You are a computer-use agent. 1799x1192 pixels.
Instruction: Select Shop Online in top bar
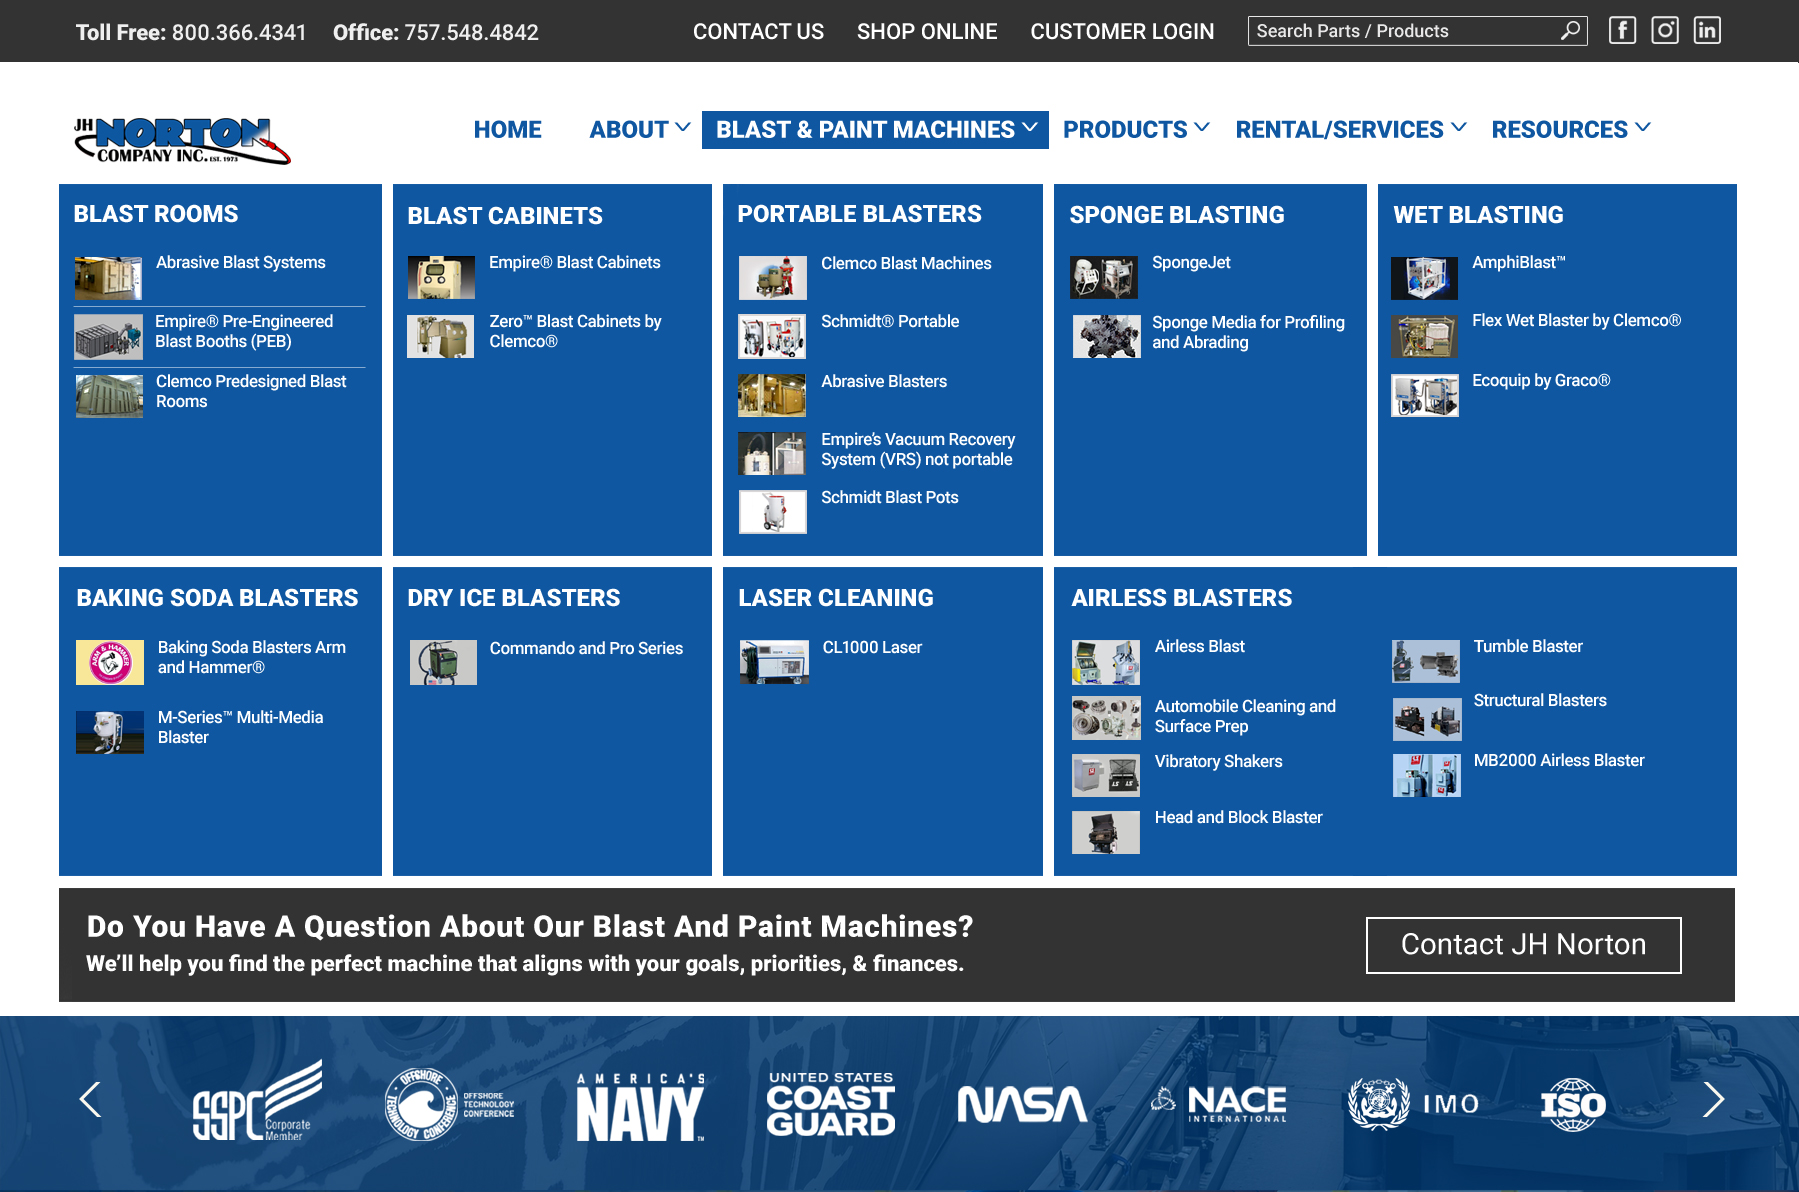[926, 32]
